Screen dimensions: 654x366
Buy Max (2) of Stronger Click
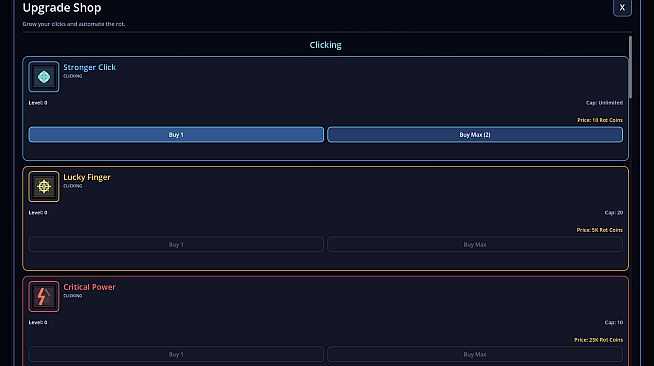point(475,135)
